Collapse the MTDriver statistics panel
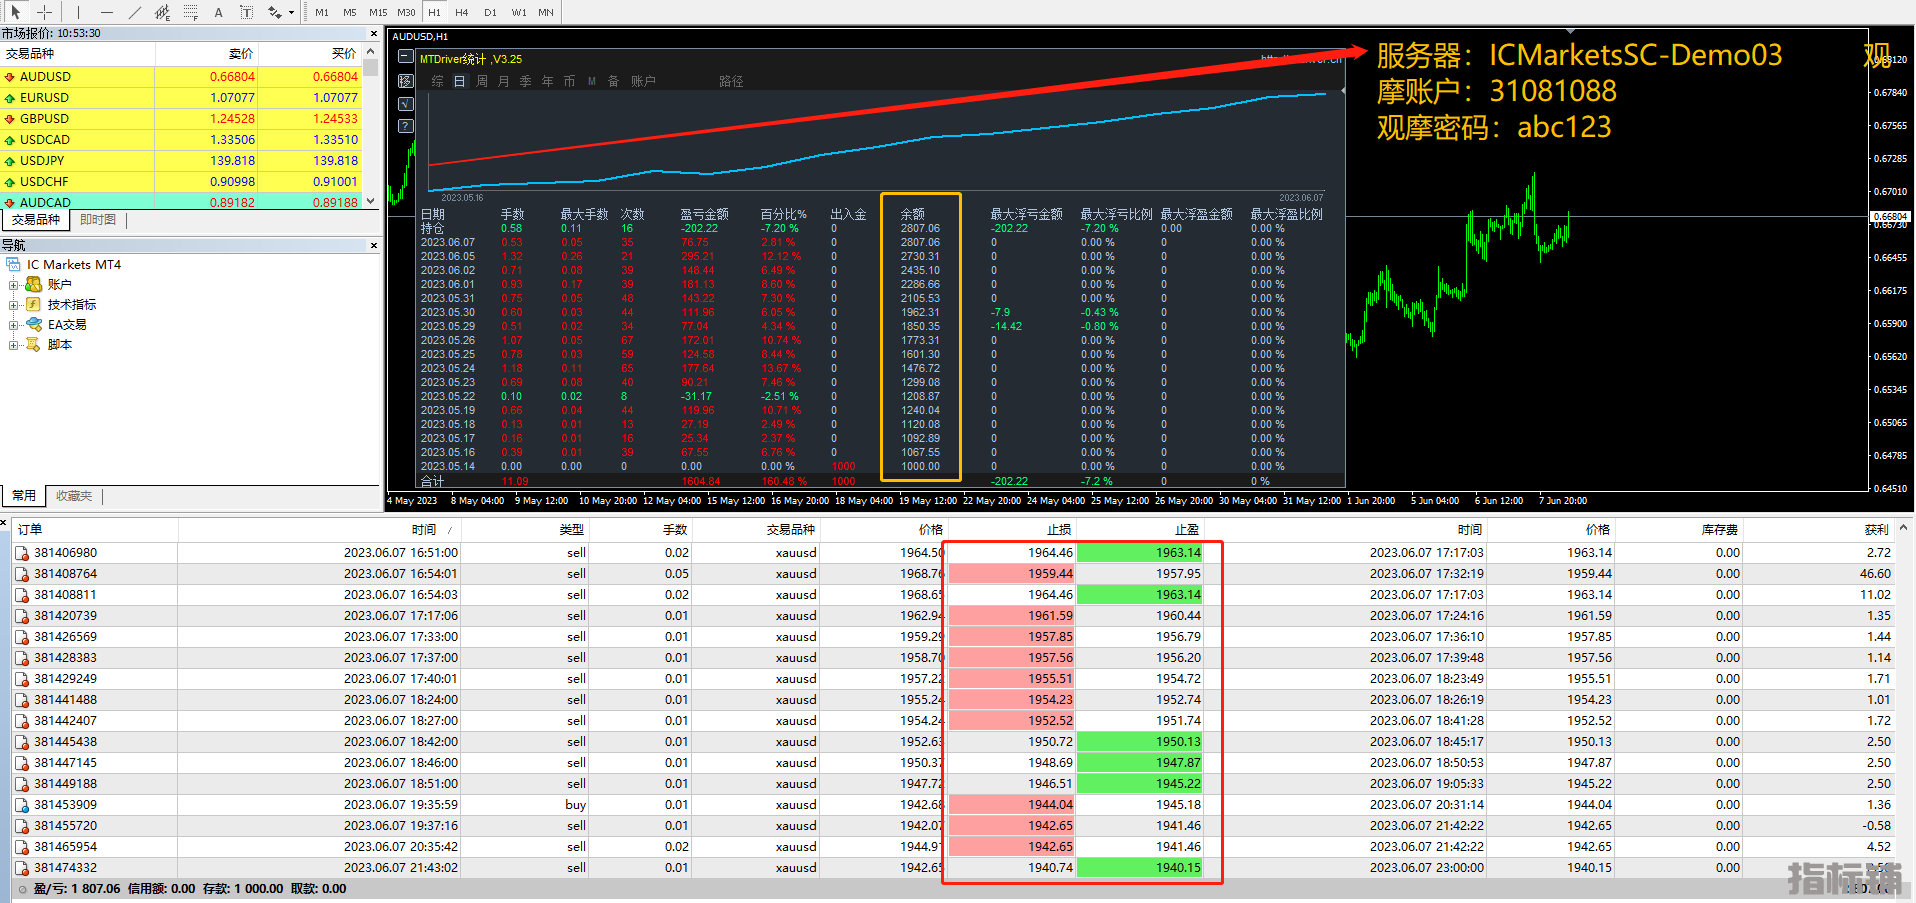The image size is (1916, 903). click(405, 58)
